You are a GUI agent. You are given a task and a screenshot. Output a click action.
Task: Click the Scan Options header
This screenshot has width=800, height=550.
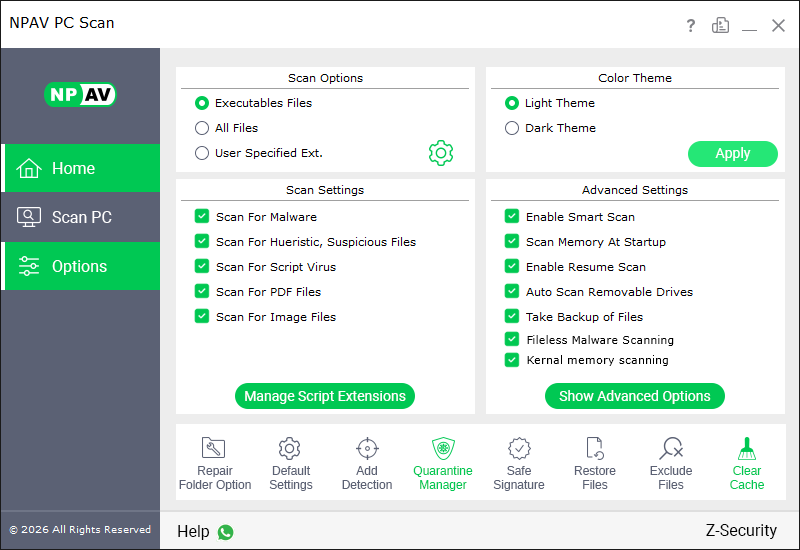click(x=326, y=78)
